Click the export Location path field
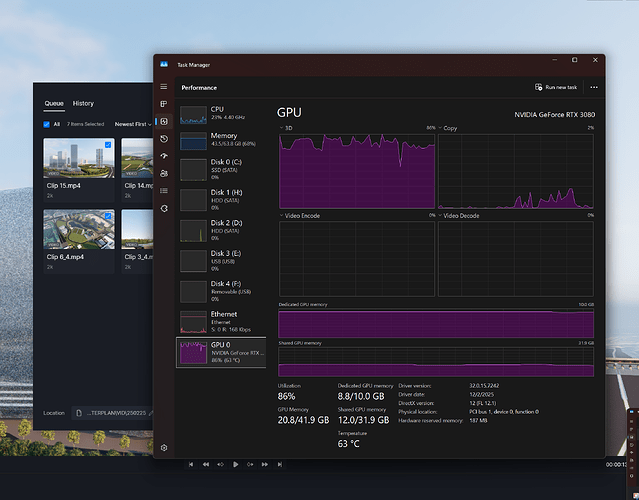This screenshot has width=639, height=500. tap(112, 413)
